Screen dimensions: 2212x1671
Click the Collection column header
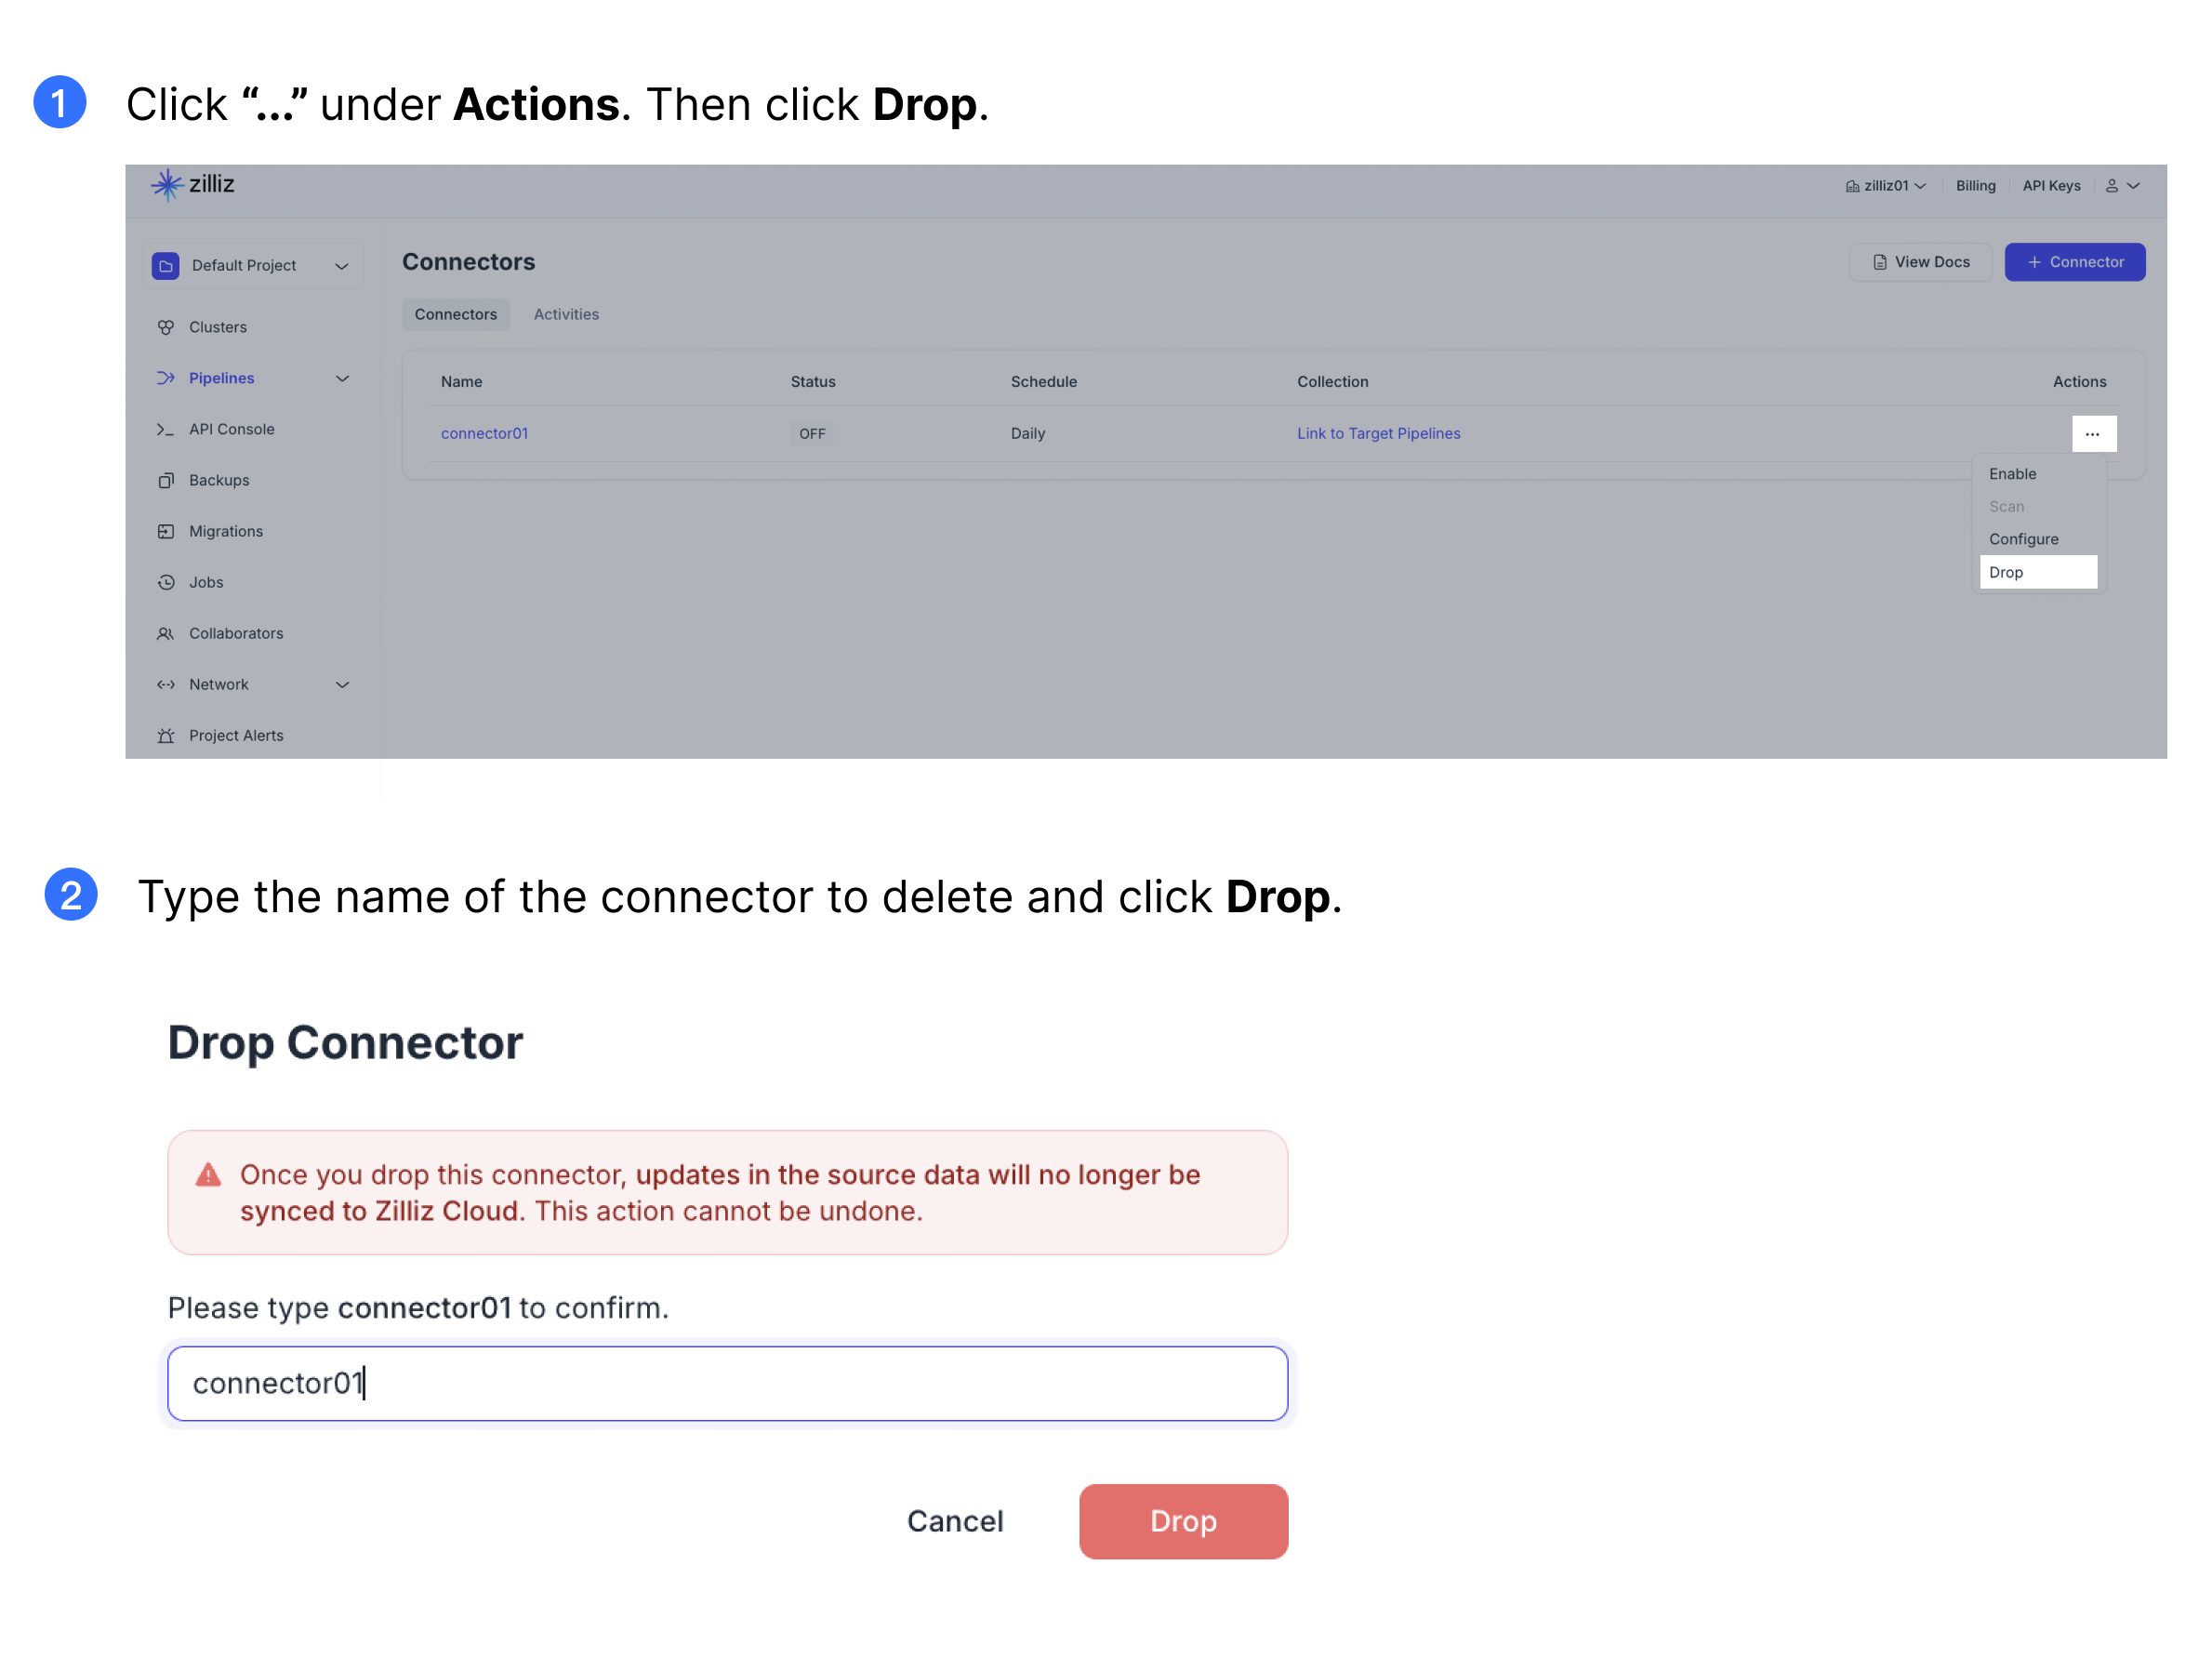click(x=1332, y=382)
